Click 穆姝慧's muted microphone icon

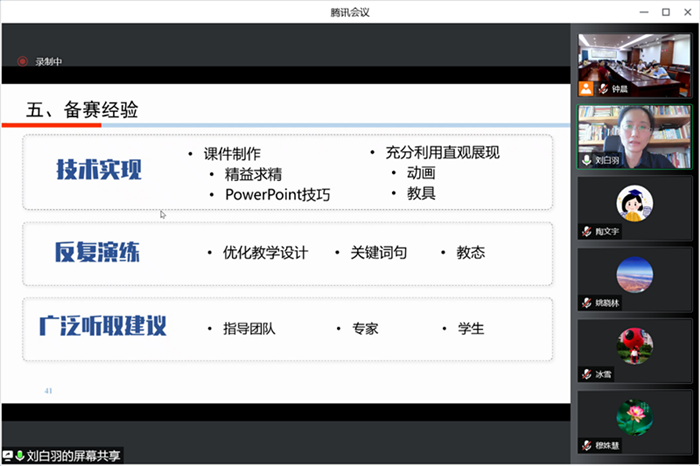588,444
